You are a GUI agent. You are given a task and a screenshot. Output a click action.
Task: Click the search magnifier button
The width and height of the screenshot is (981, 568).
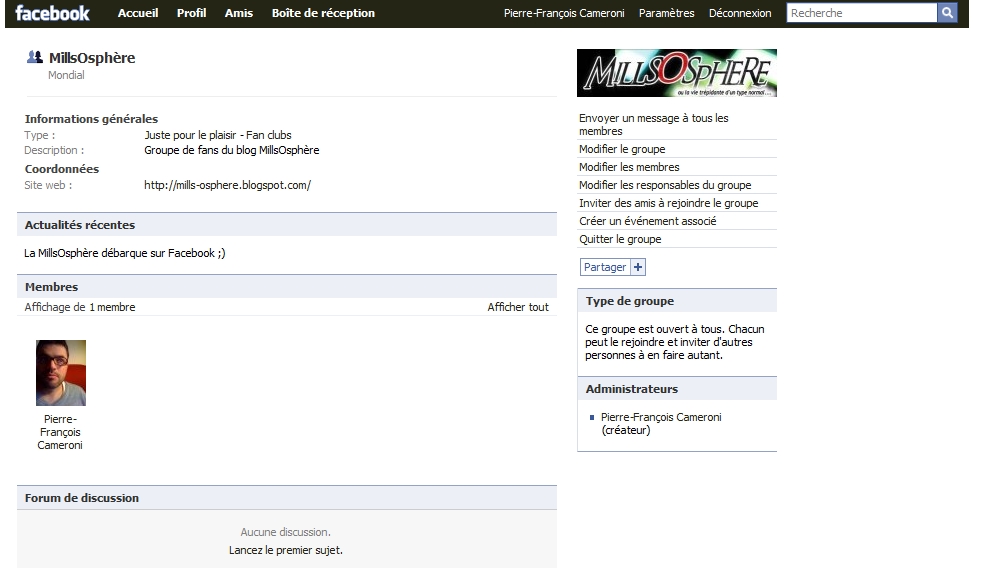click(x=947, y=13)
